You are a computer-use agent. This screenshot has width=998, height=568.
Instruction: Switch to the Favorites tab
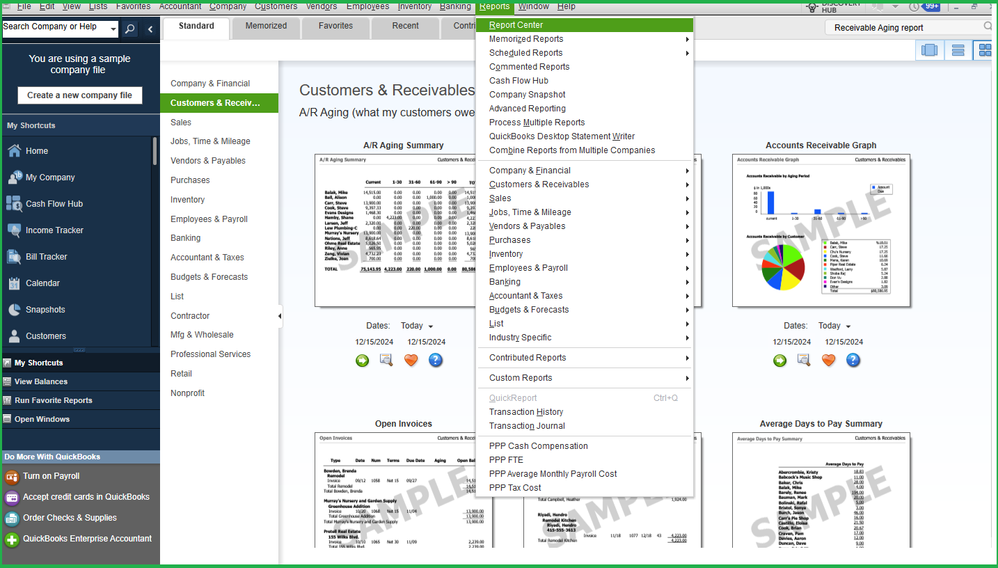(x=335, y=26)
